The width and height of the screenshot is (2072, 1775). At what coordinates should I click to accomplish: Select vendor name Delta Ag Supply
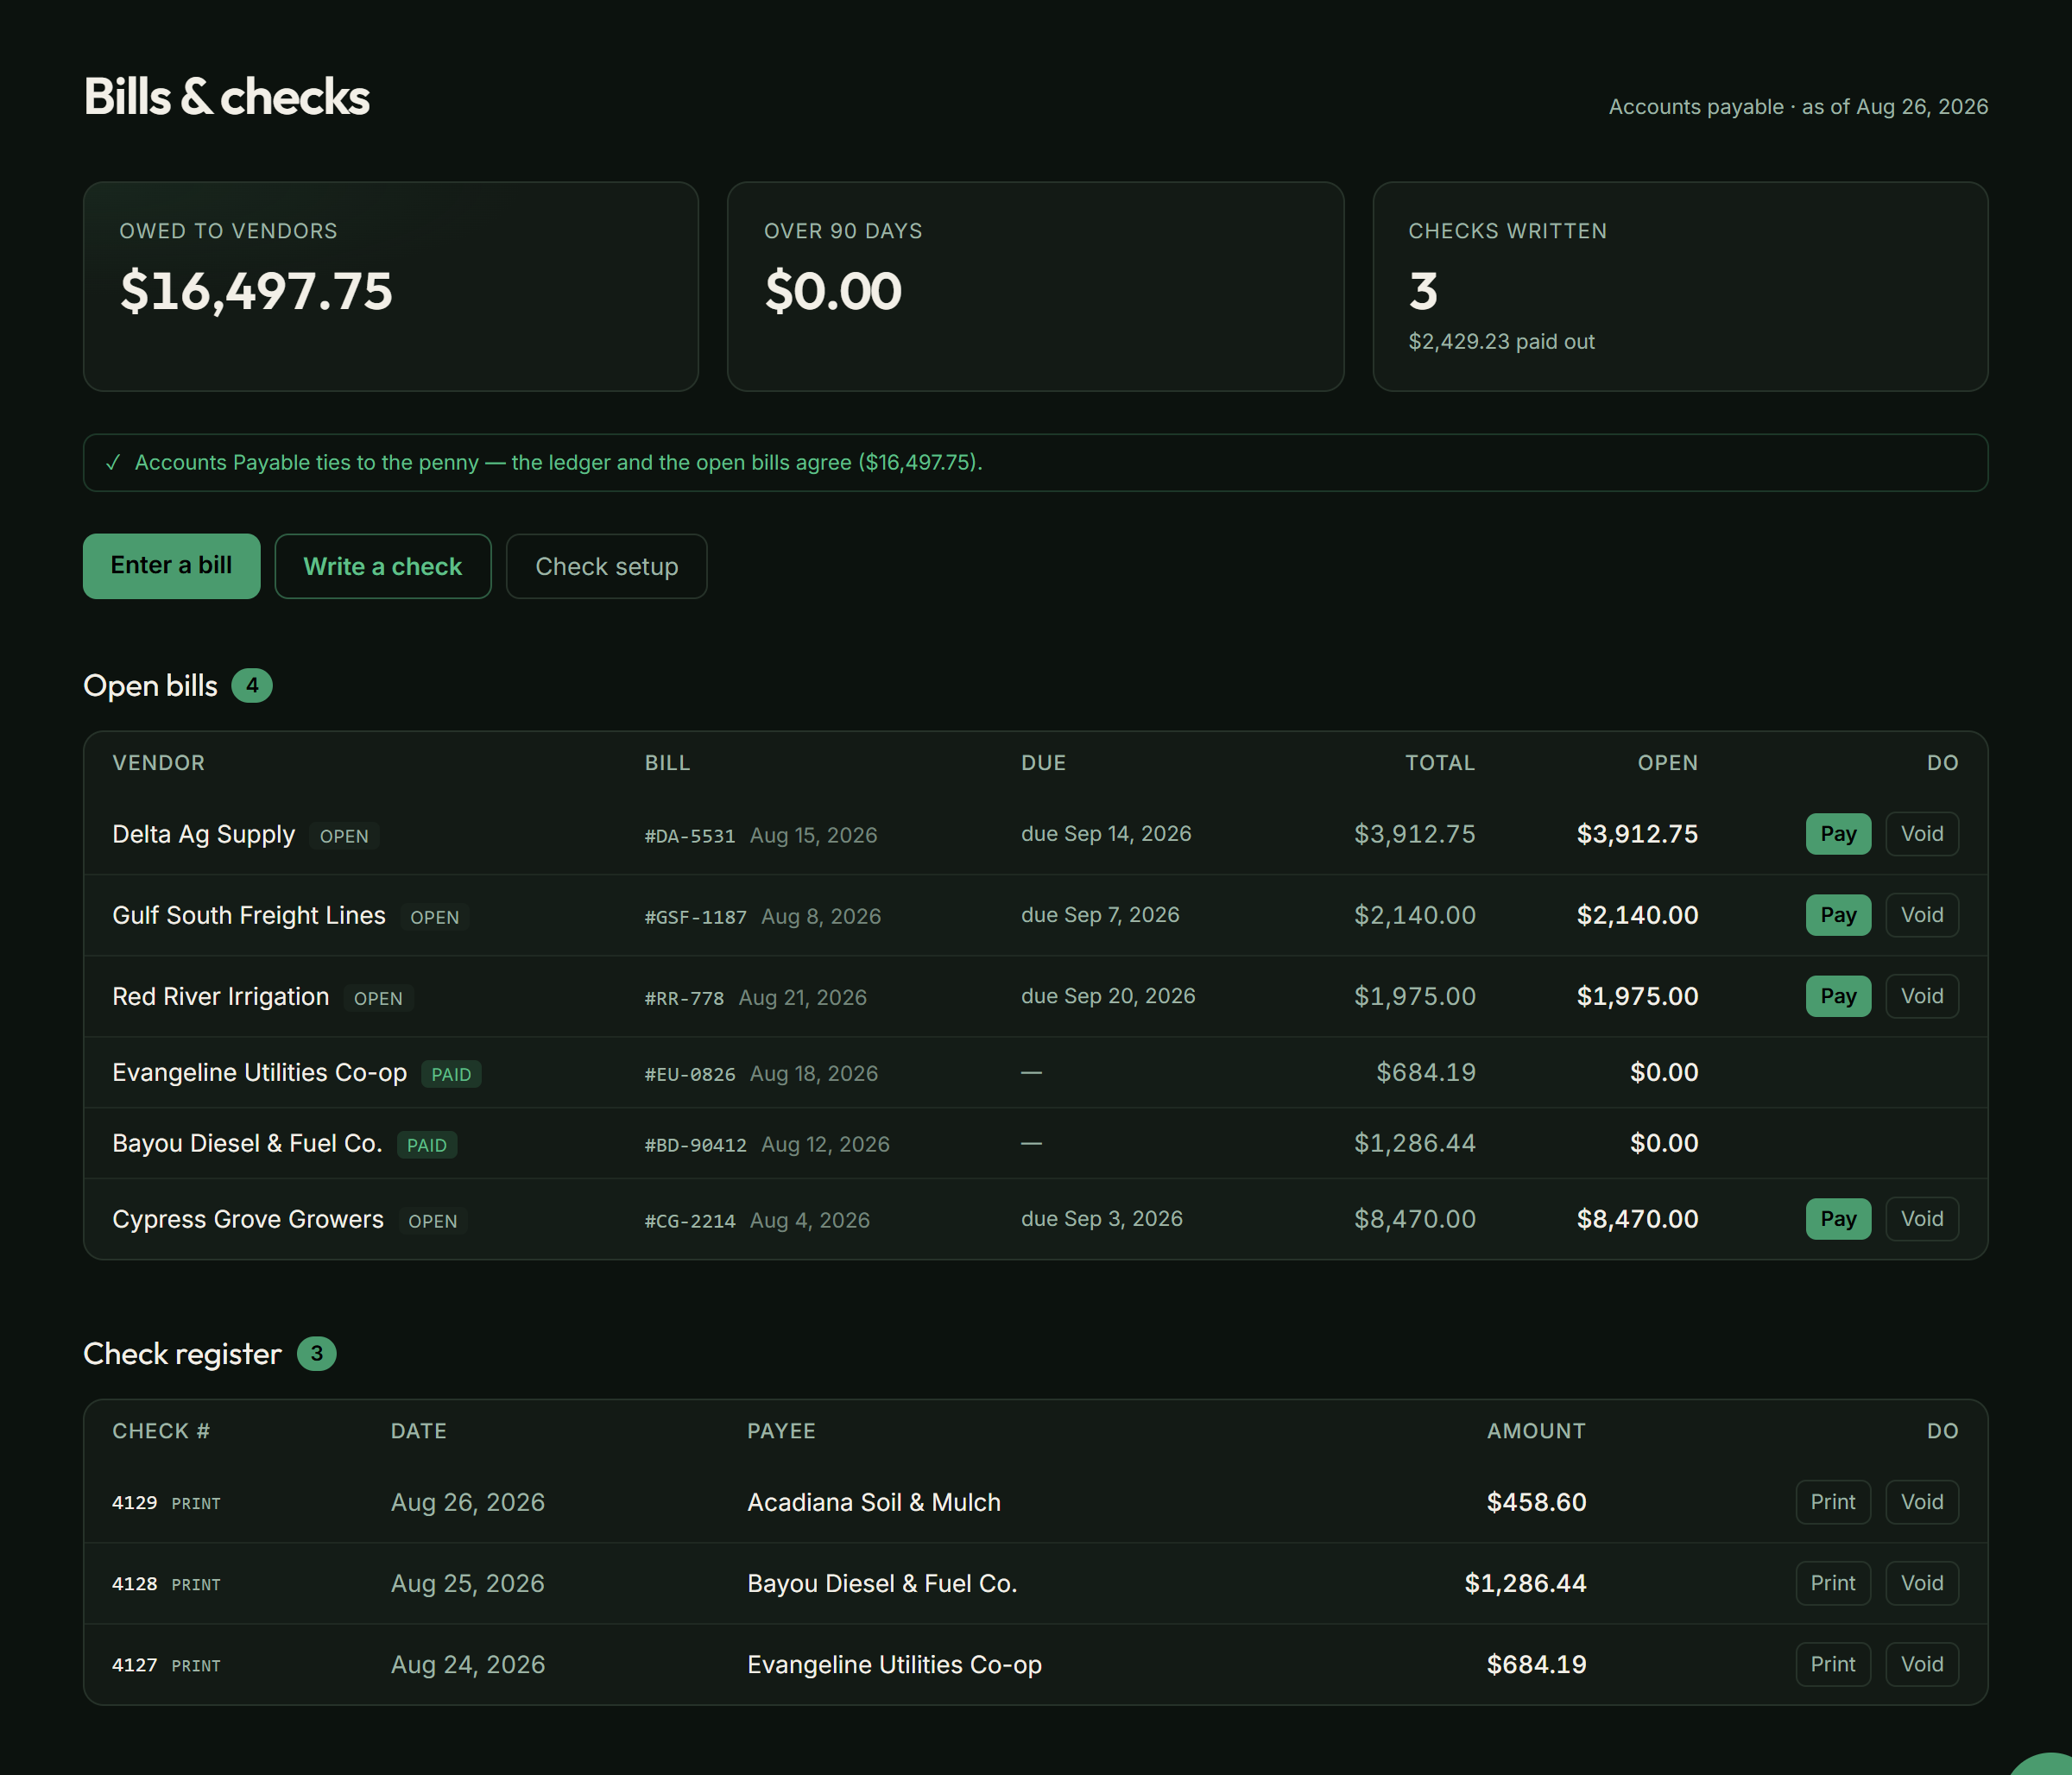tap(203, 834)
